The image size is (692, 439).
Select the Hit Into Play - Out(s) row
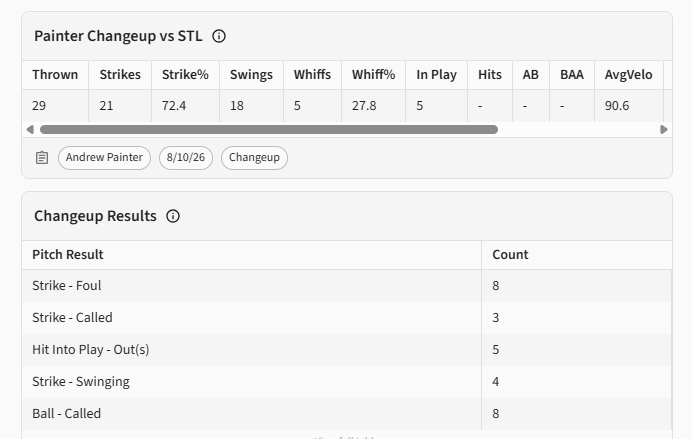[347, 350]
